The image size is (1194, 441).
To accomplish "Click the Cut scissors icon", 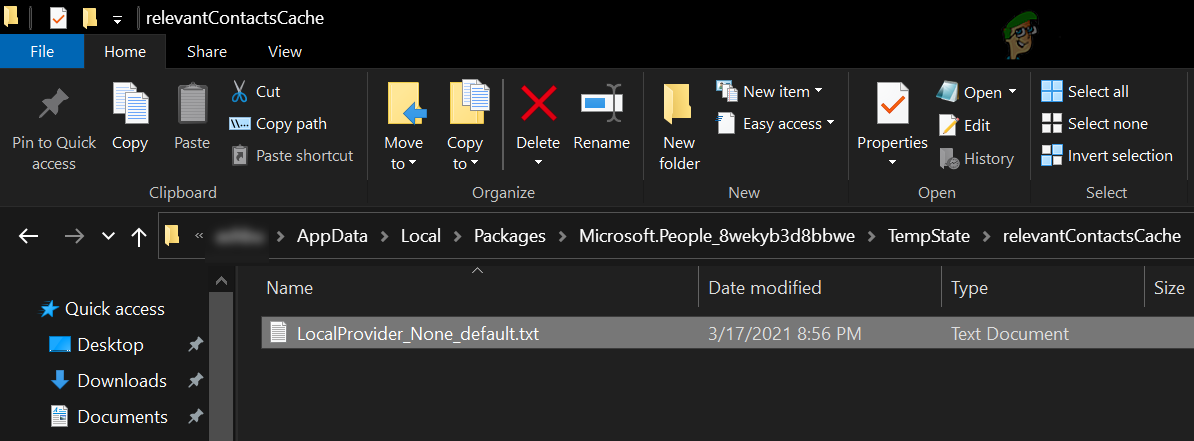I will point(240,92).
